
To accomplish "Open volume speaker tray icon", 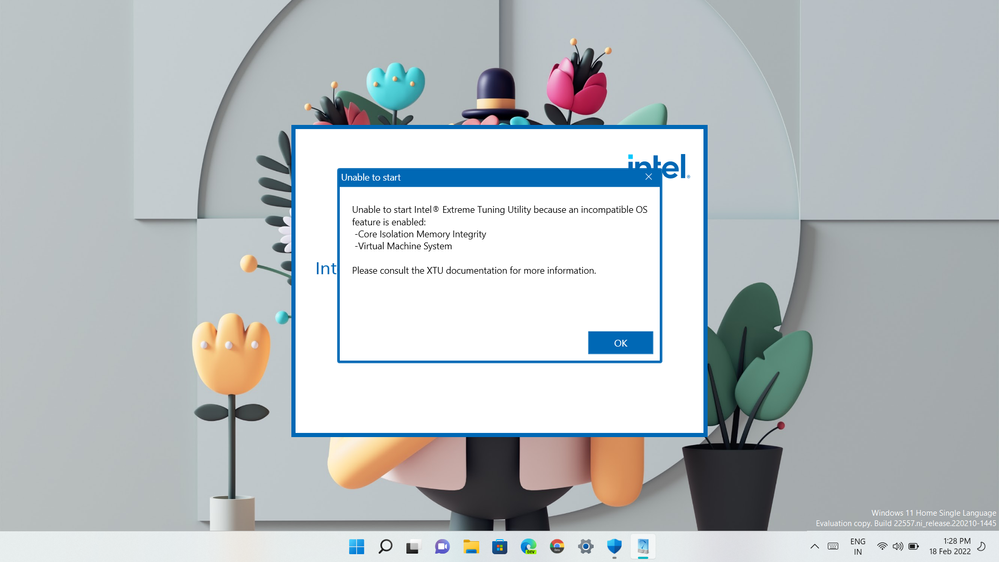I will point(898,547).
